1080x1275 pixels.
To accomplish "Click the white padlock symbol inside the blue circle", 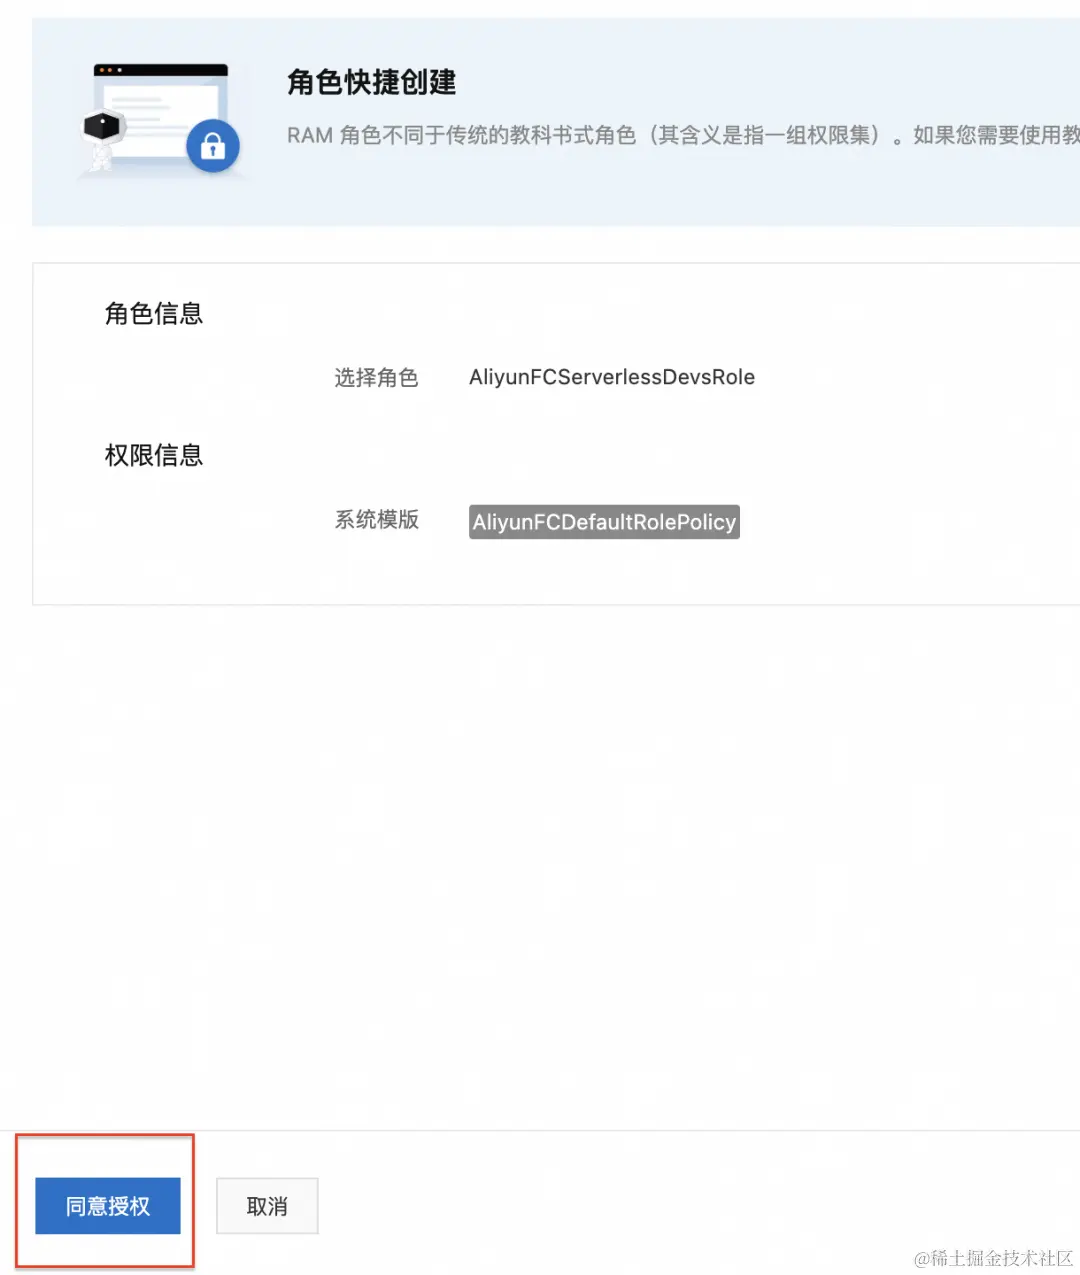I will [213, 147].
